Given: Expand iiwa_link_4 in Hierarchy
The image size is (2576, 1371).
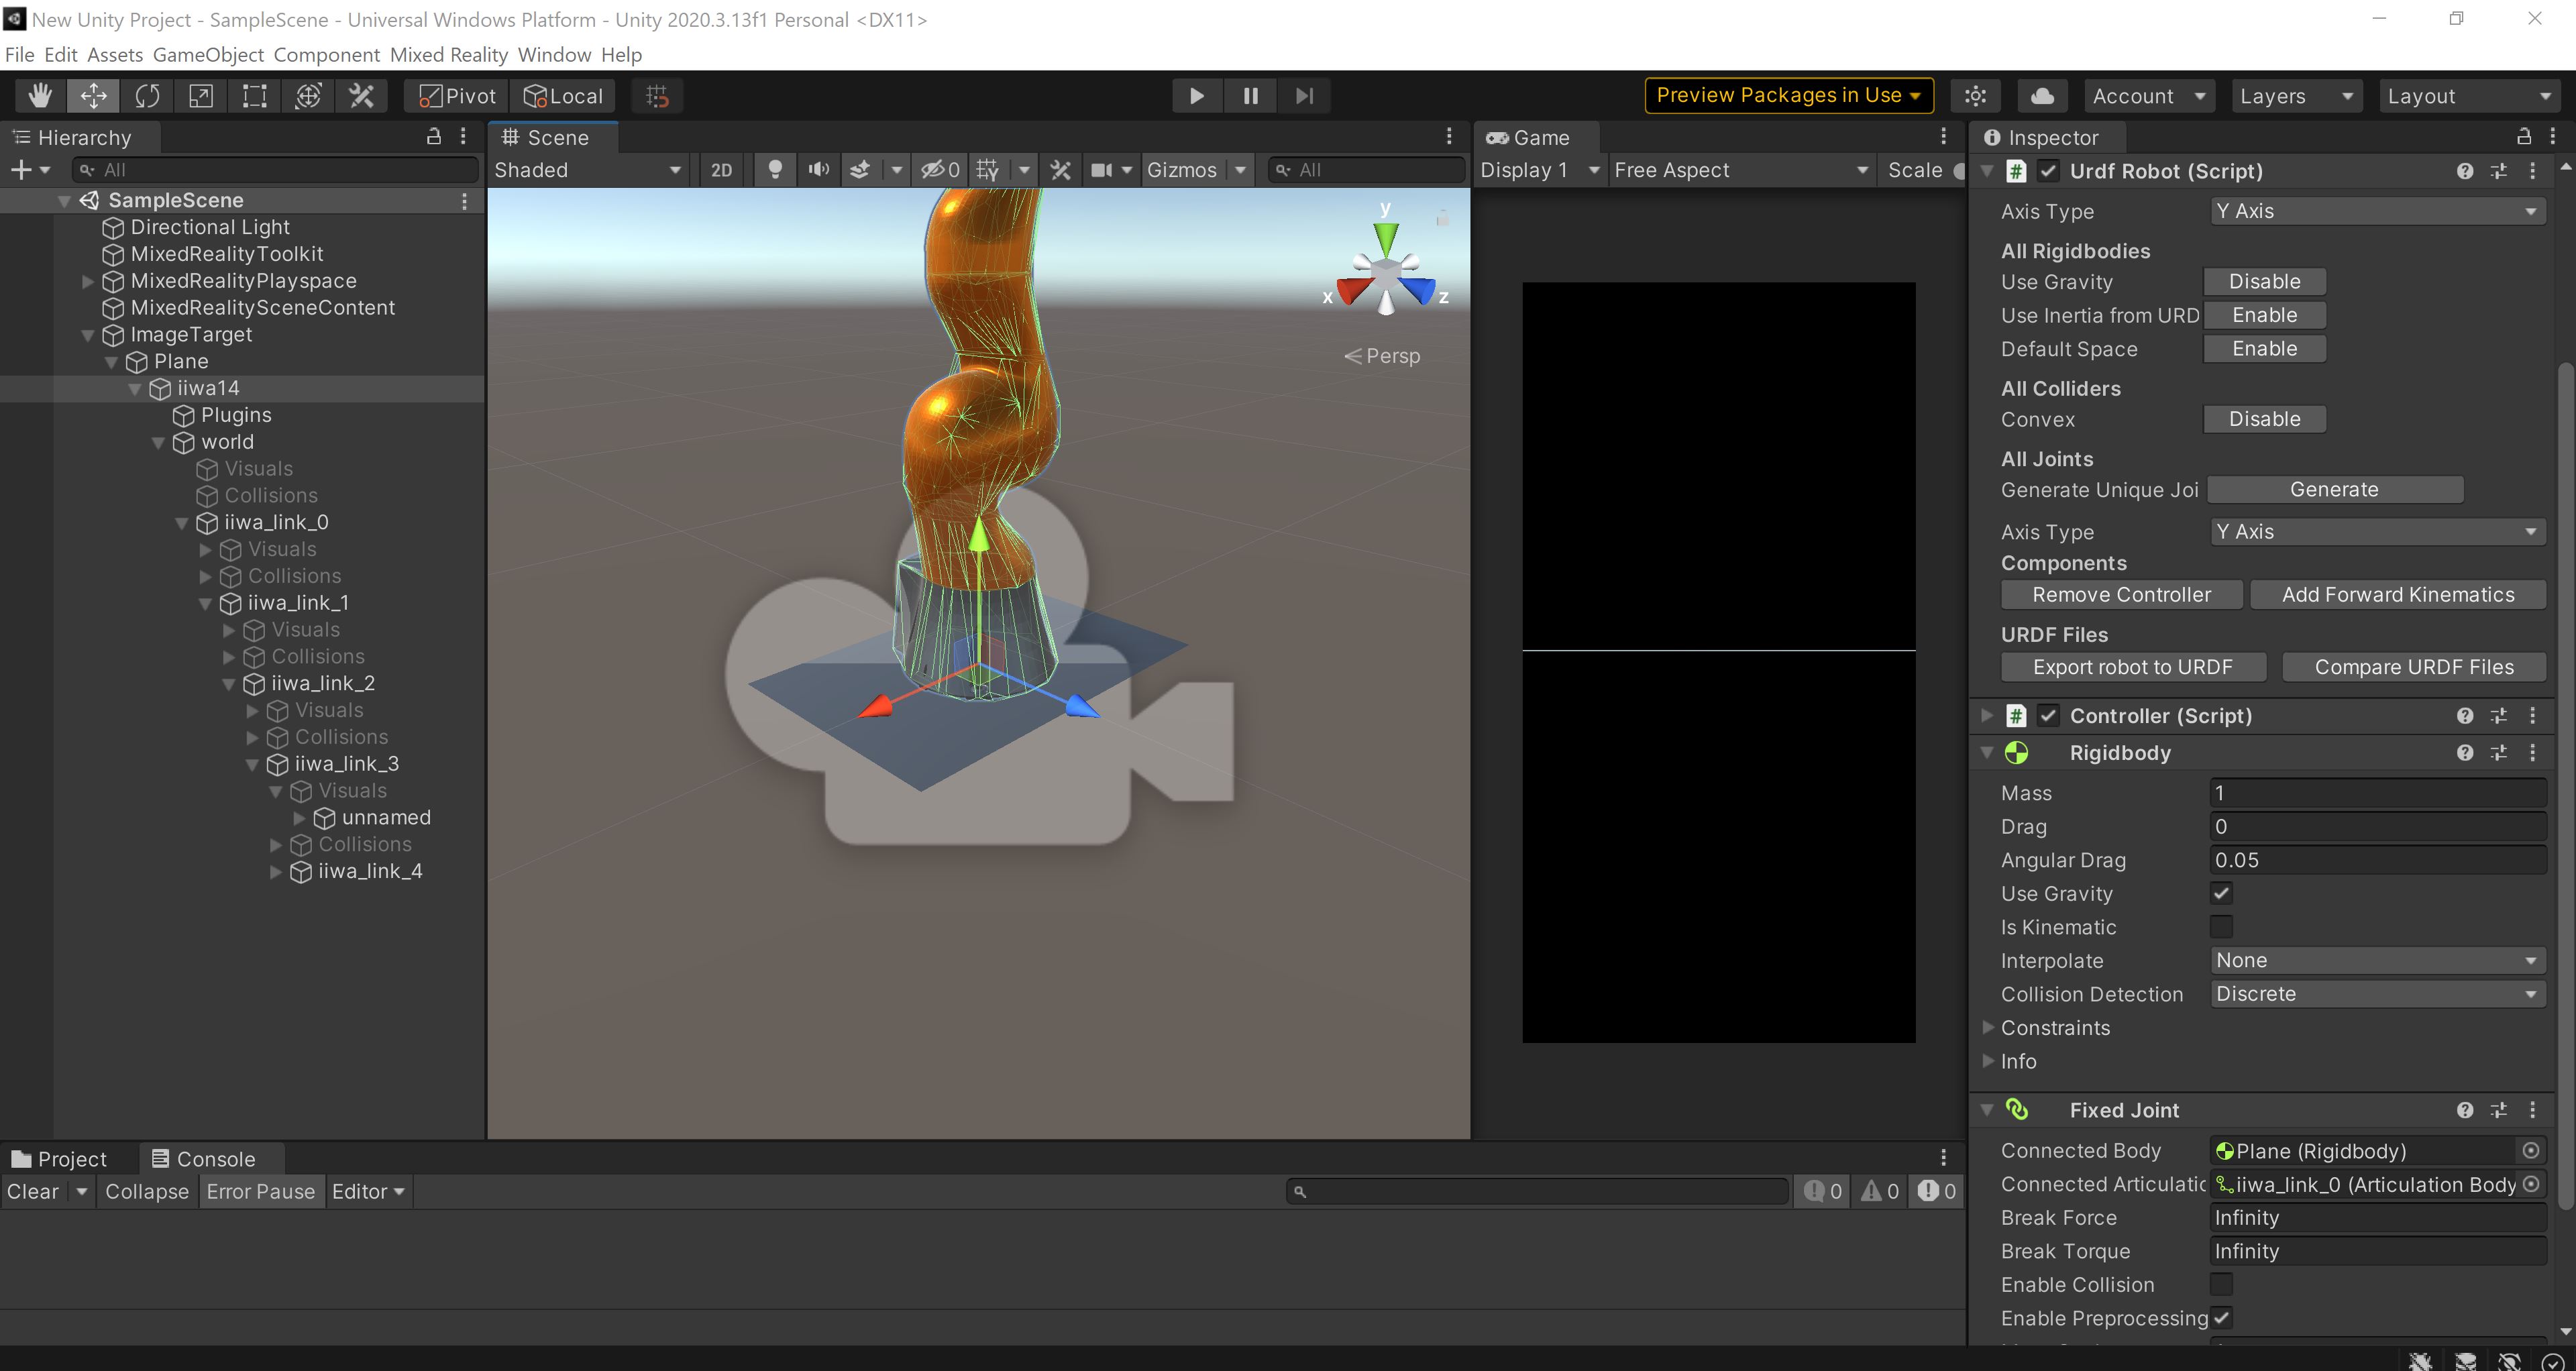Looking at the screenshot, I should [x=276, y=872].
